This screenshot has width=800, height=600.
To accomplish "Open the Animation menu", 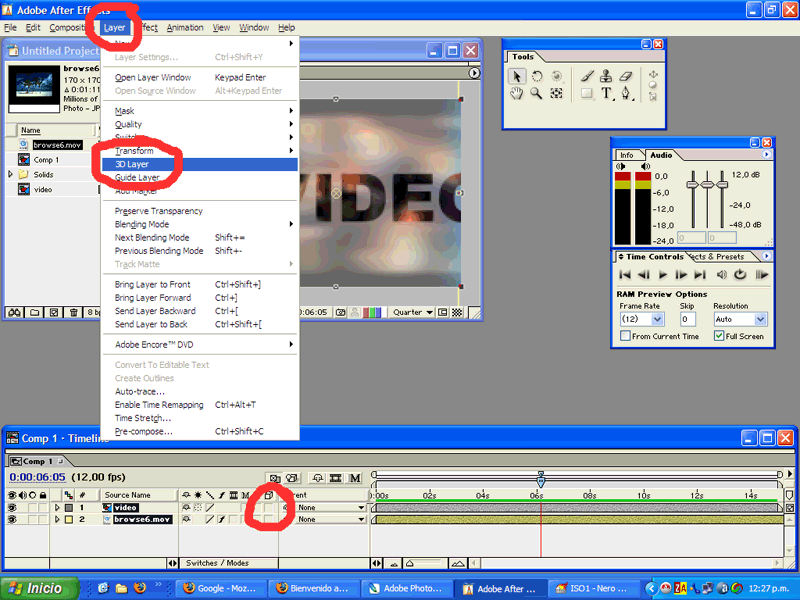I will 185,28.
